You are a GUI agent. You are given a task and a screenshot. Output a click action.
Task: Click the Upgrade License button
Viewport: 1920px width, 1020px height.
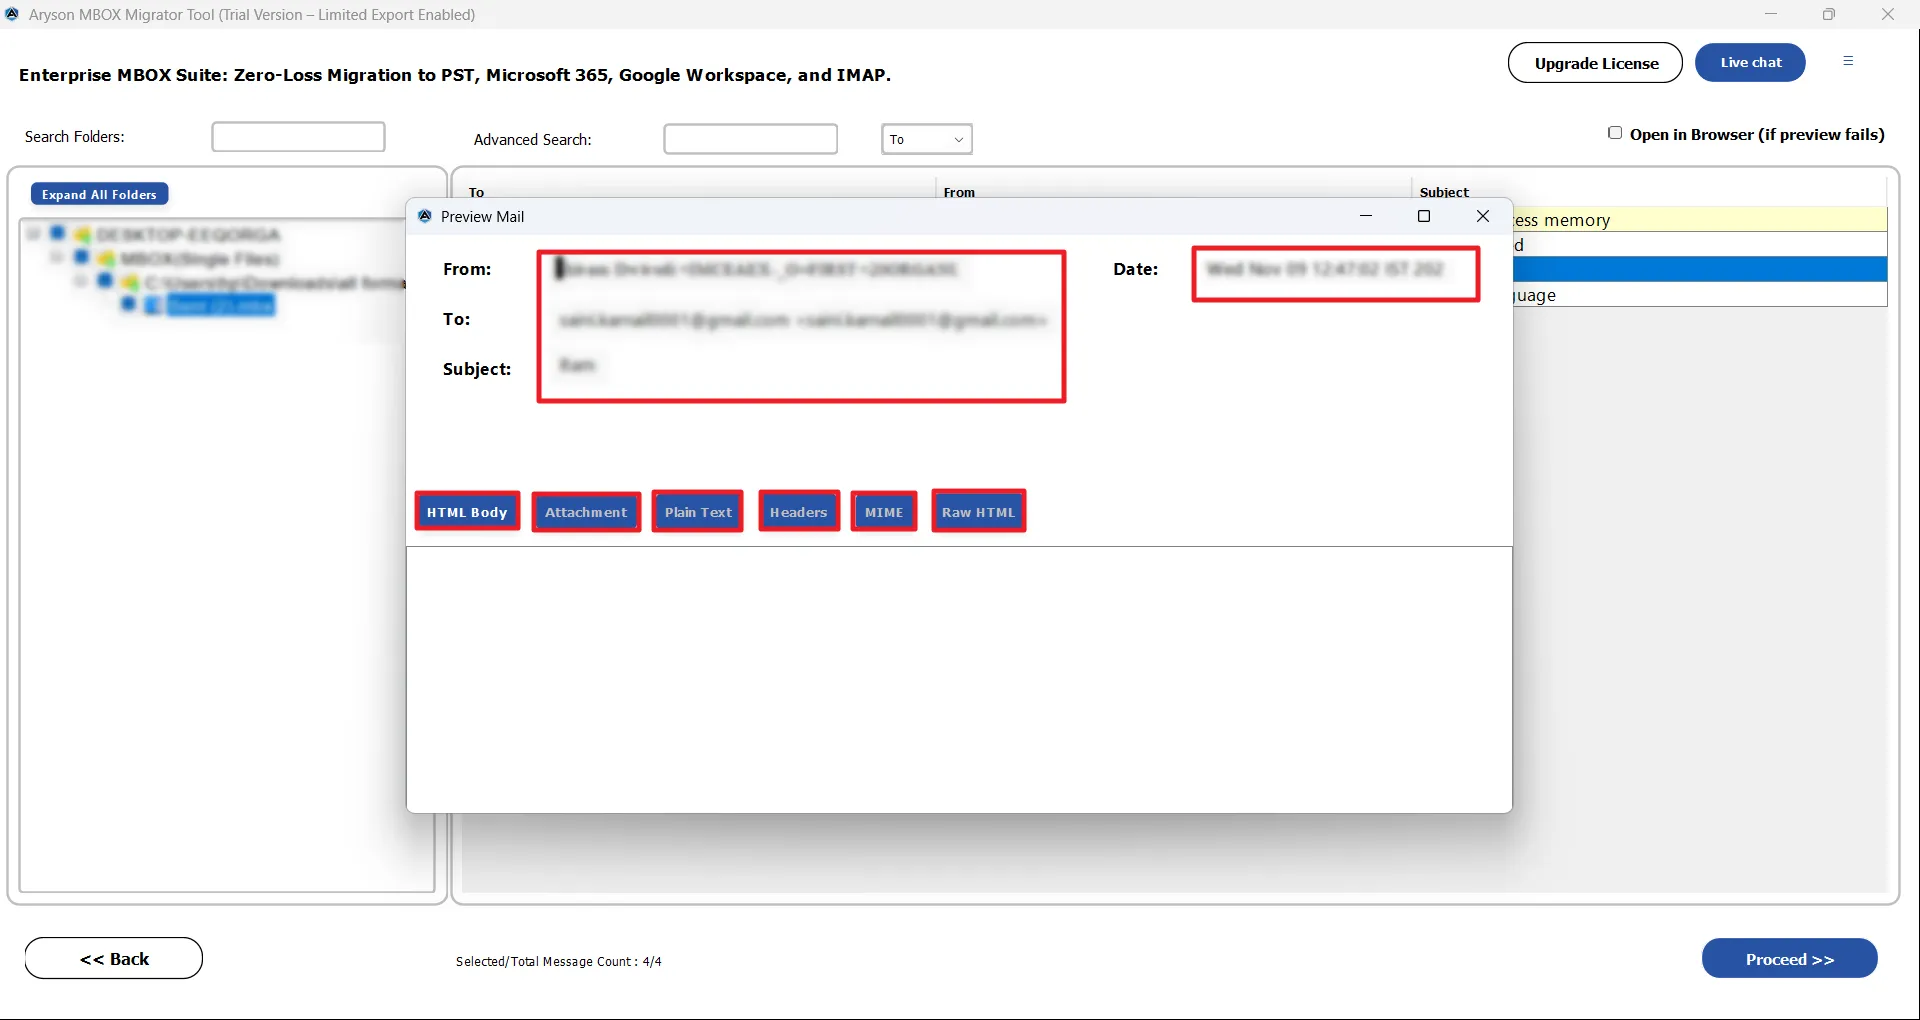pos(1596,63)
